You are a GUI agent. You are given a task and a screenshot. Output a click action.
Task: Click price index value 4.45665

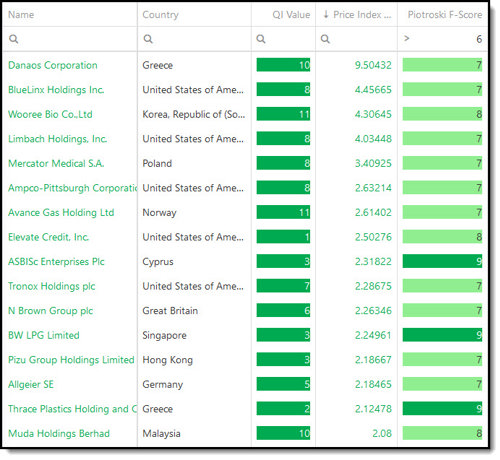[x=373, y=90]
